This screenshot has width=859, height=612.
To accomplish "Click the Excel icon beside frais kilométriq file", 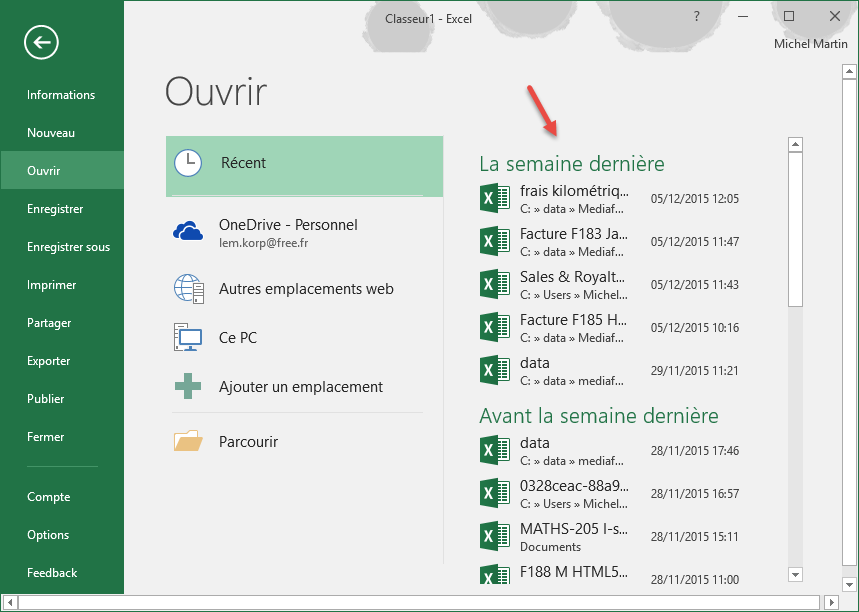I will coord(495,198).
